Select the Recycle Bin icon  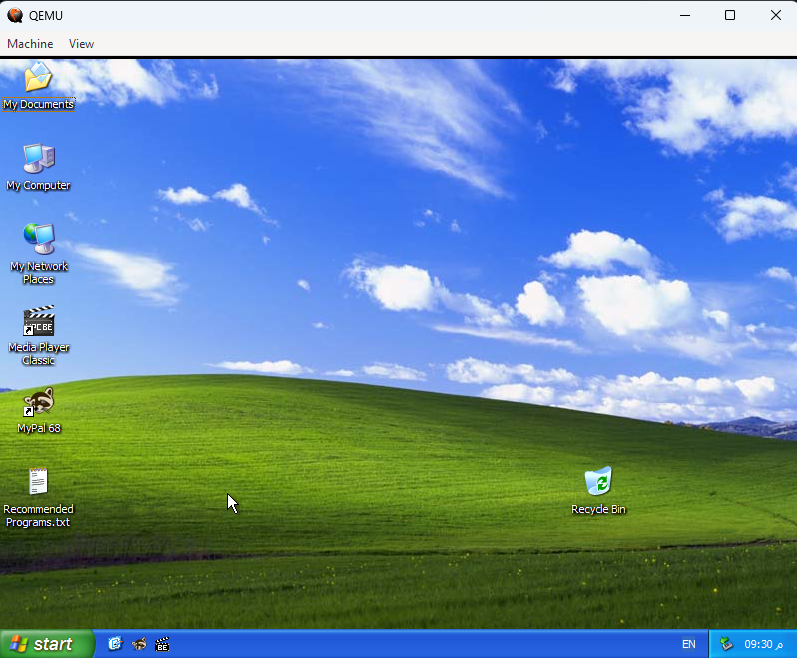pos(598,491)
